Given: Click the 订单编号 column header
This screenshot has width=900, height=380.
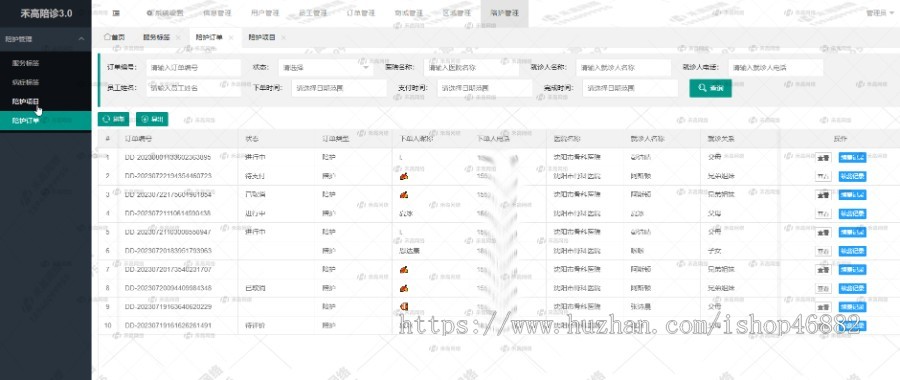Looking at the screenshot, I should point(138,138).
